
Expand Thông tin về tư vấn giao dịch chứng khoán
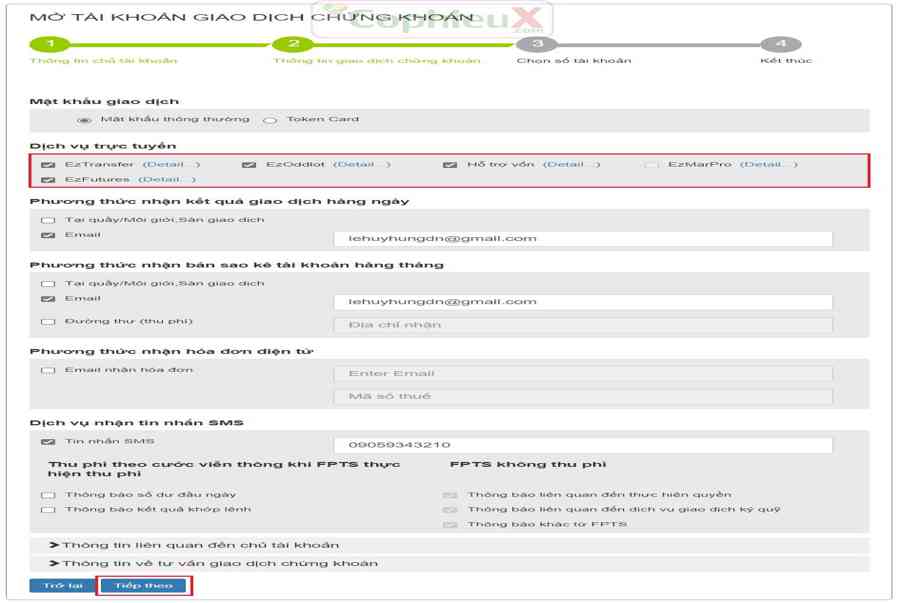(214, 563)
